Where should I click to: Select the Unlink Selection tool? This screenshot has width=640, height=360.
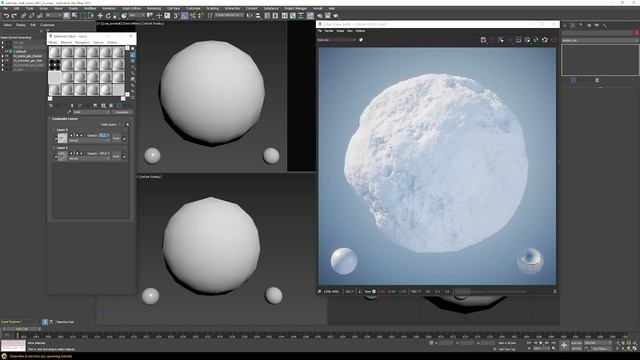tap(32, 16)
